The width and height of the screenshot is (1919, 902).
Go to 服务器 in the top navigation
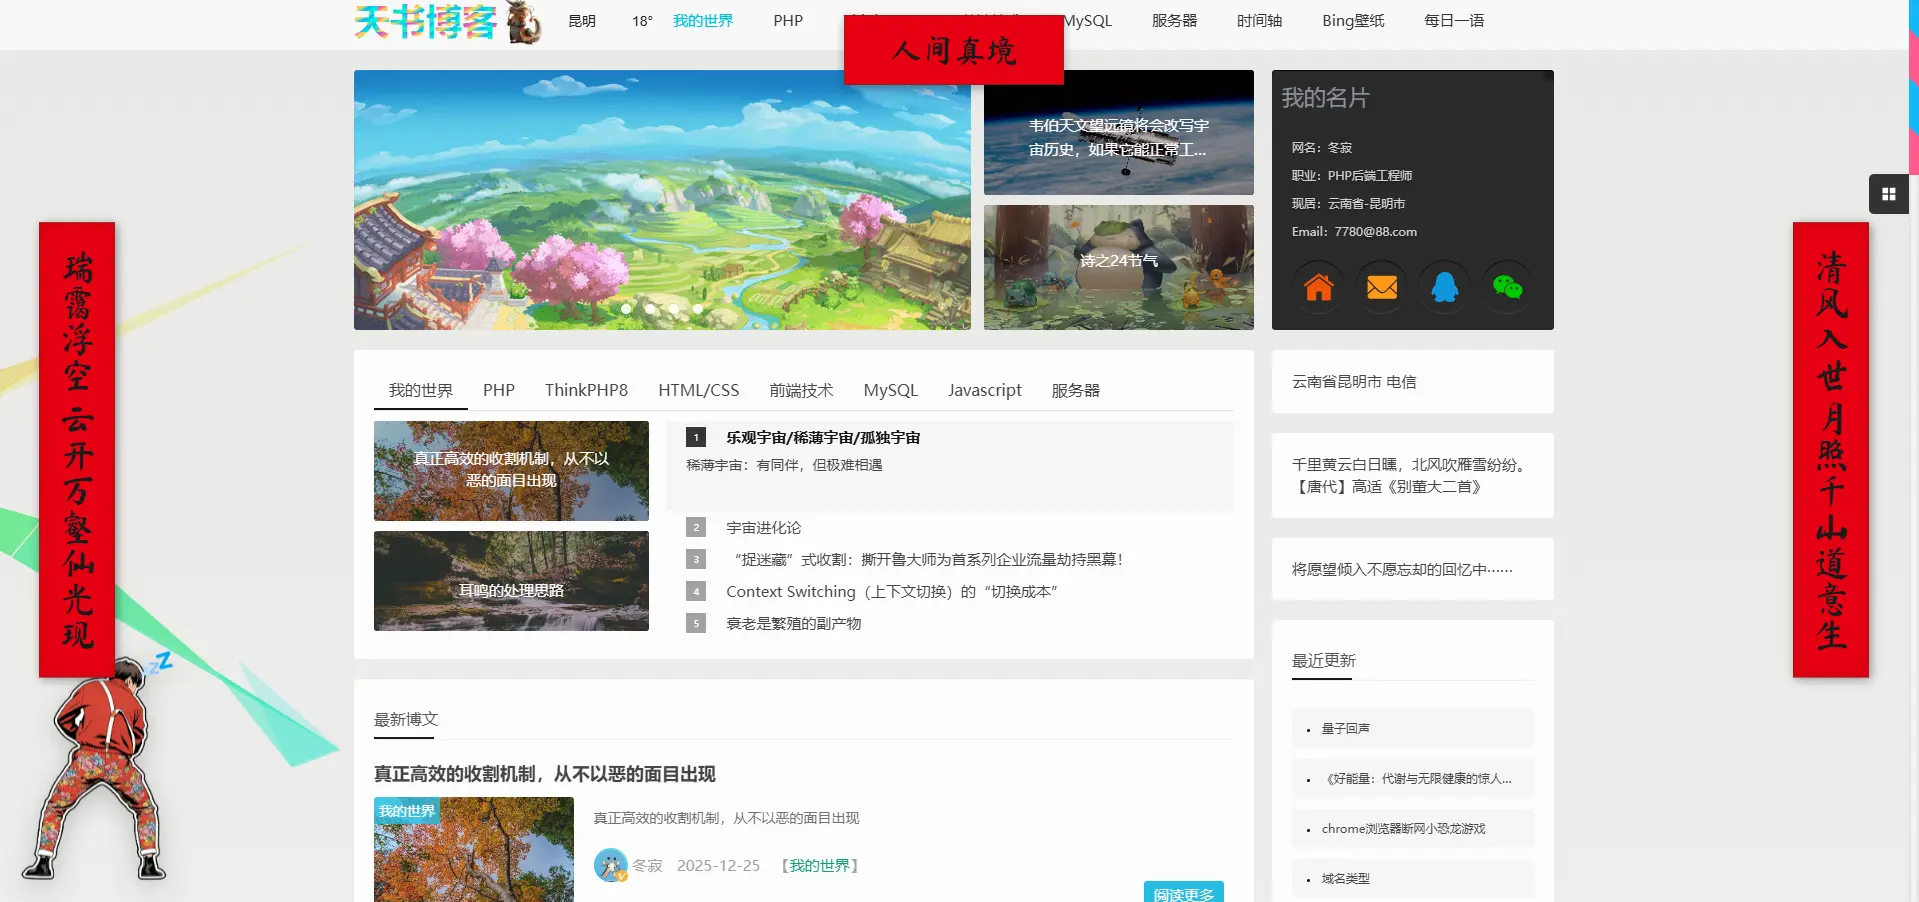click(x=1174, y=20)
